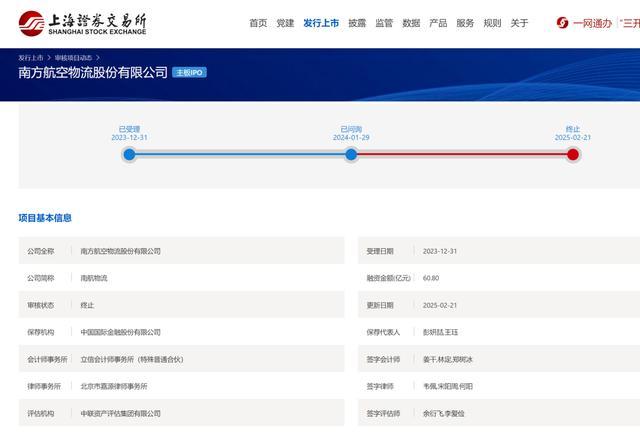Click the Shanghai Stock Exchange logo
Viewport: 640px width, 436px height.
(82, 24)
